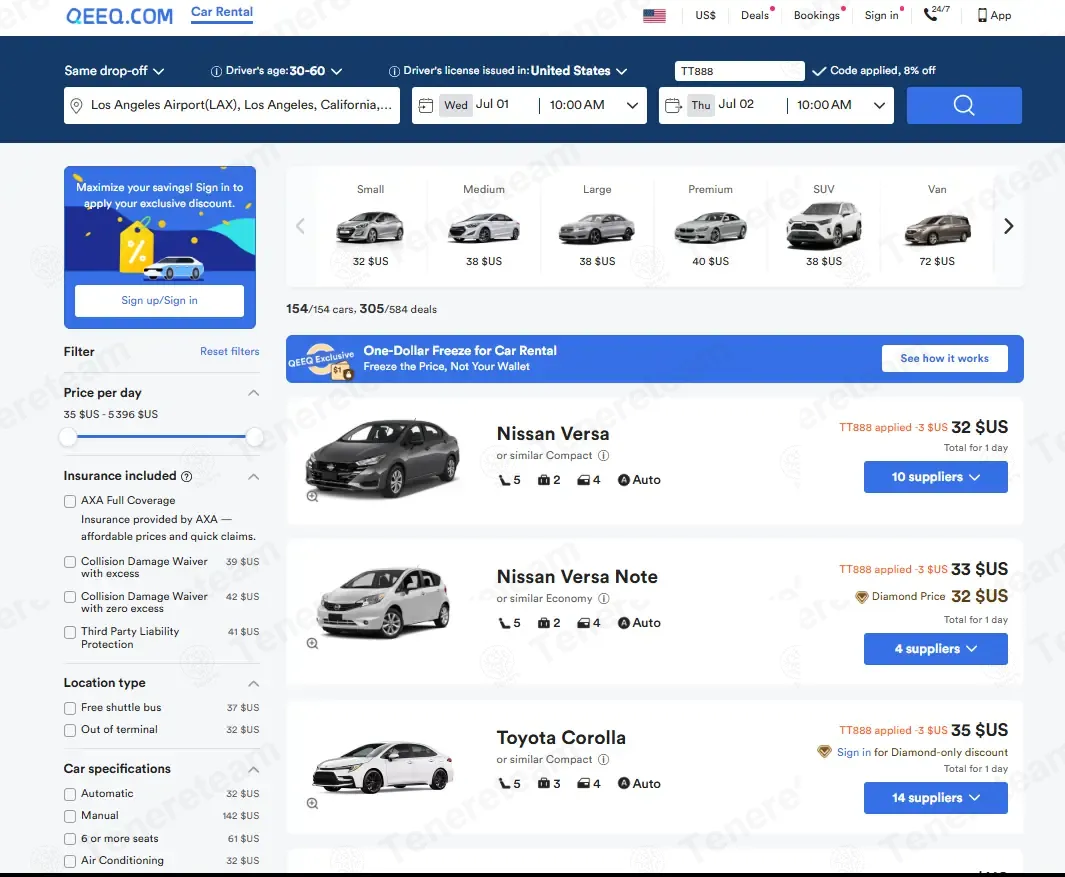Zoom the Nissan Versa Note image
The width and height of the screenshot is (1065, 877).
[312, 643]
